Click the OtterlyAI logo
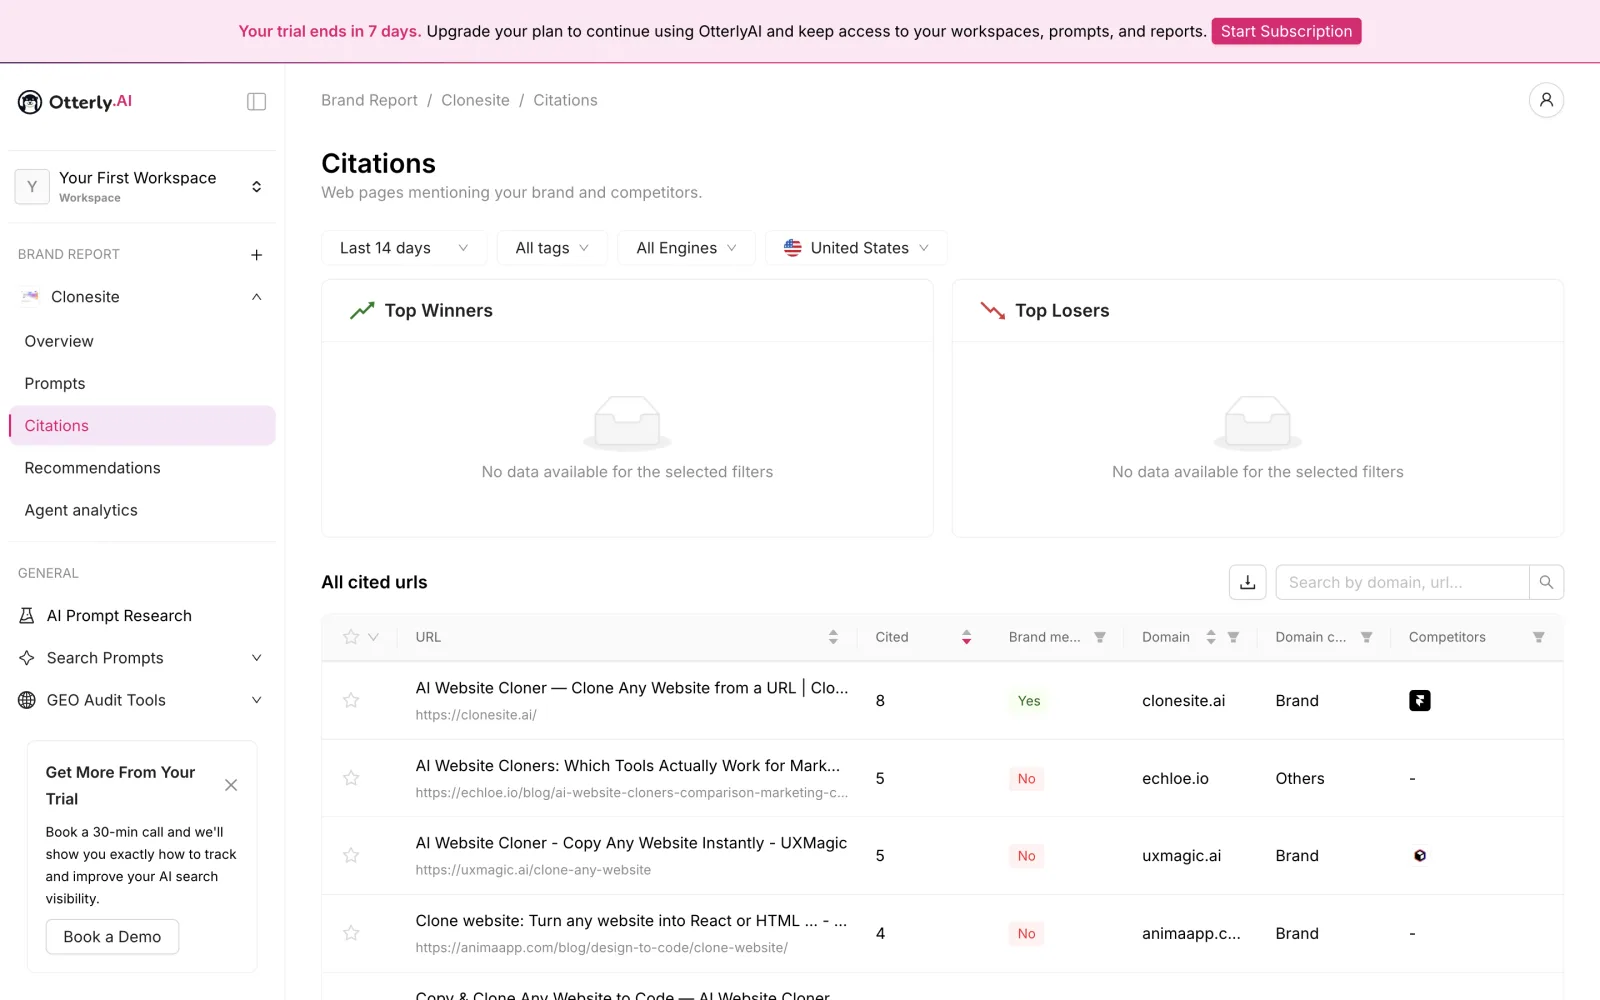The height and width of the screenshot is (1000, 1600). pyautogui.click(x=75, y=102)
